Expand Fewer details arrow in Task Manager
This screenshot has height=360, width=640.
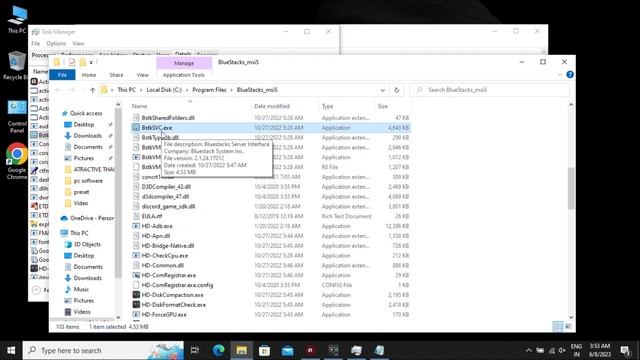coord(36,290)
